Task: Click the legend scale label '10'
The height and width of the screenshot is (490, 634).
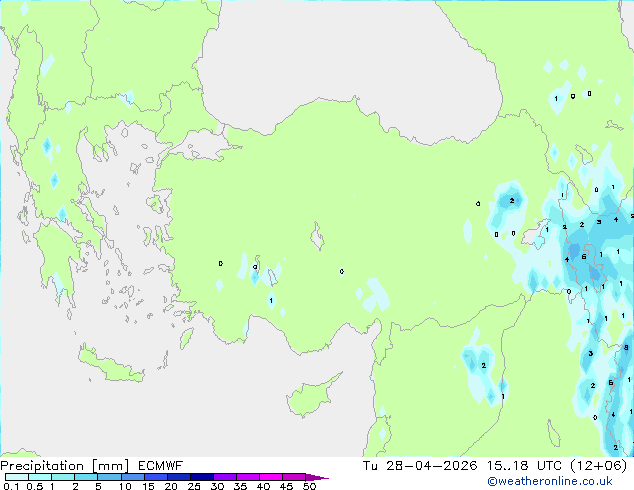Action: point(125,486)
